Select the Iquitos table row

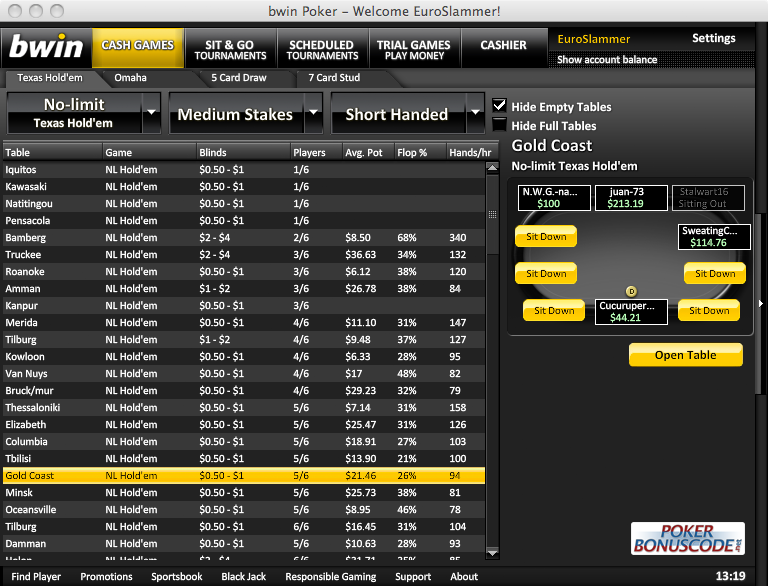click(244, 170)
